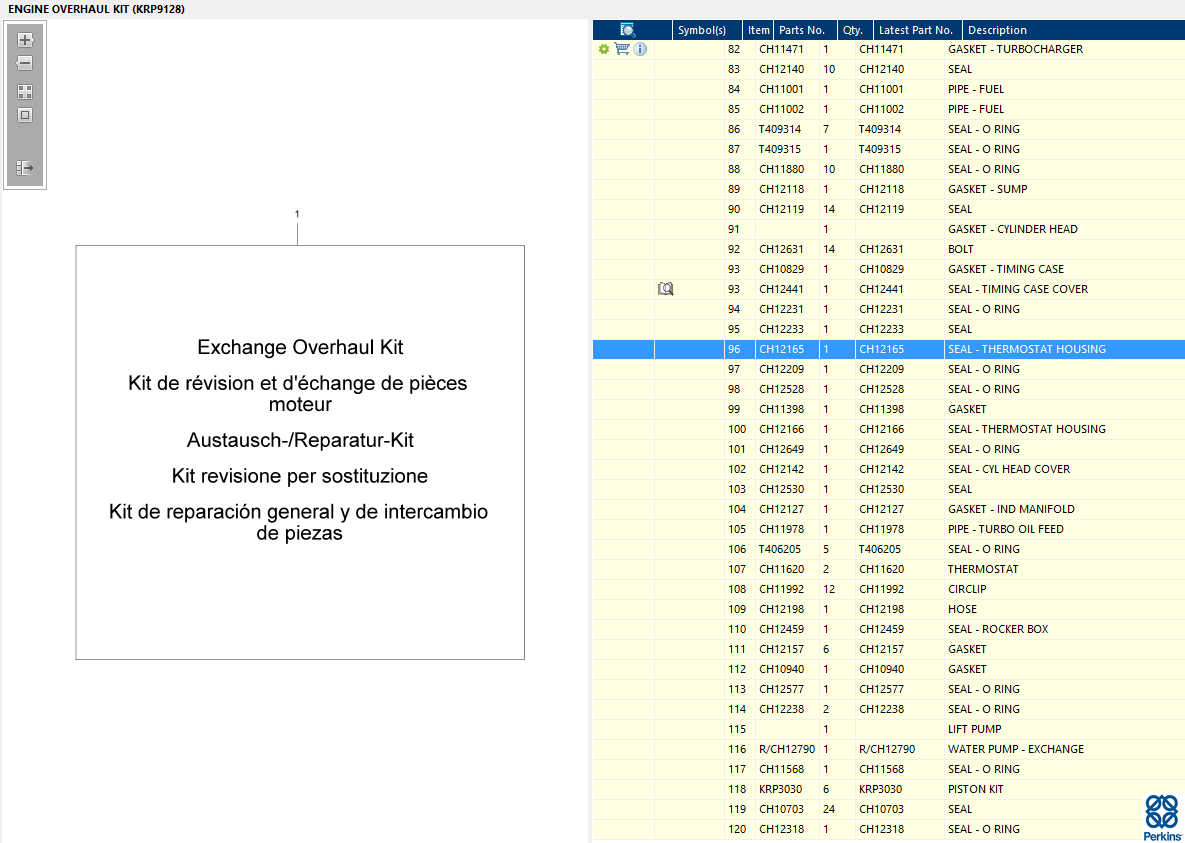The width and height of the screenshot is (1185, 843).
Task: Click part number T409315
Action: pos(780,149)
